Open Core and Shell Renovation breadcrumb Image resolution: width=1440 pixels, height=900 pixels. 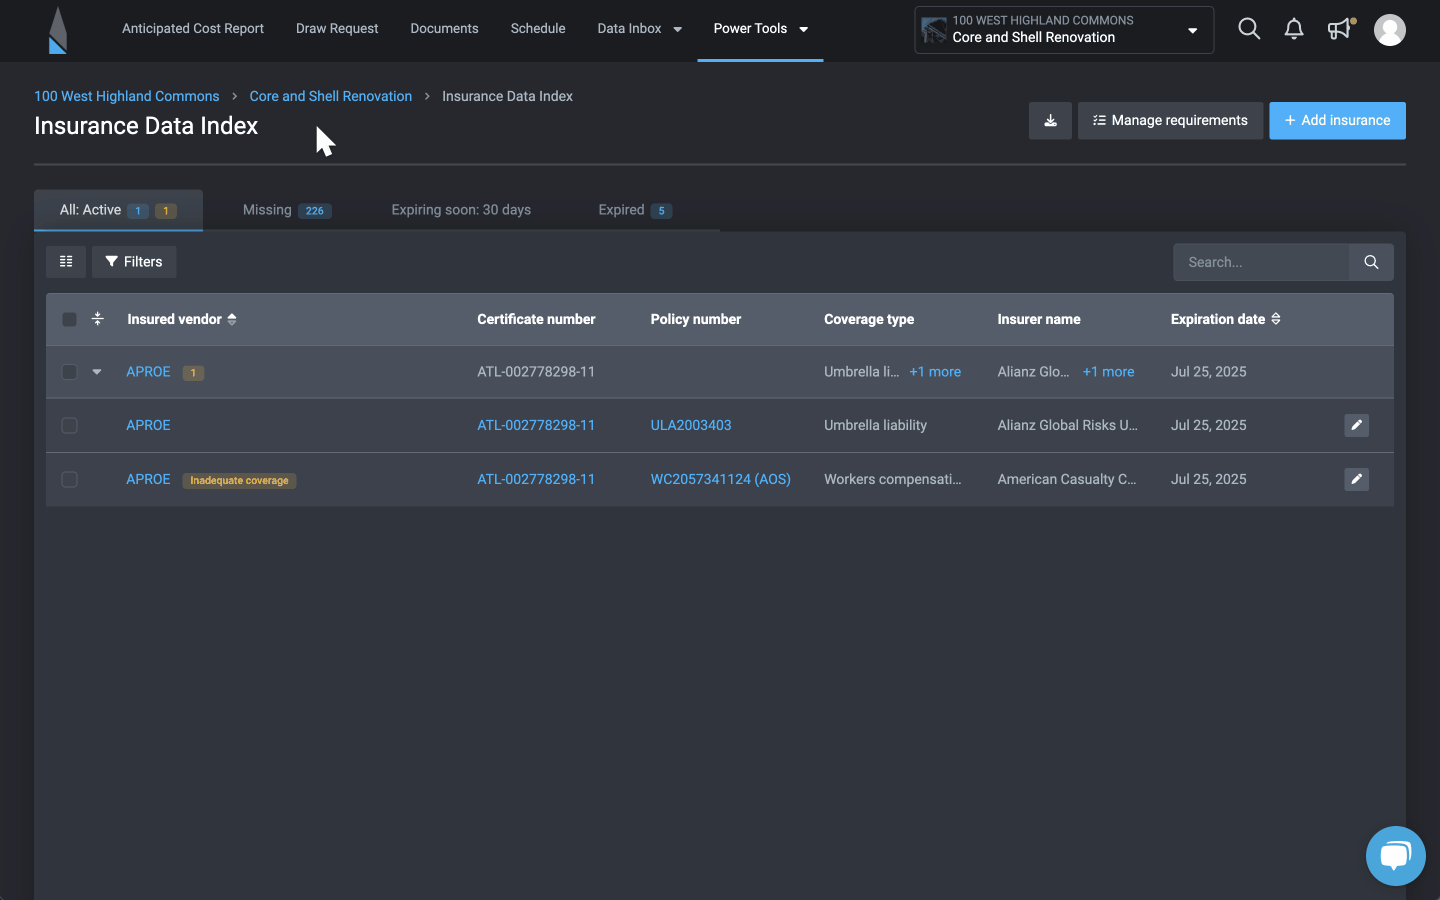[331, 96]
